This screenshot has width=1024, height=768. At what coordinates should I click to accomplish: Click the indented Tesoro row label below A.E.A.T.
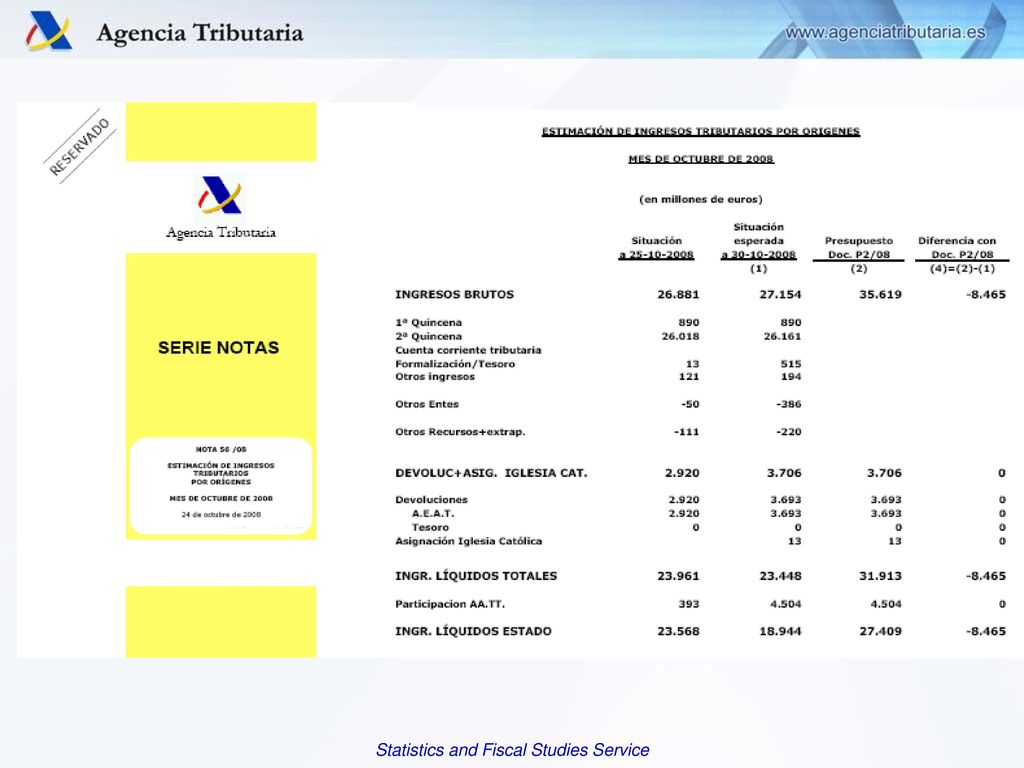[430, 527]
